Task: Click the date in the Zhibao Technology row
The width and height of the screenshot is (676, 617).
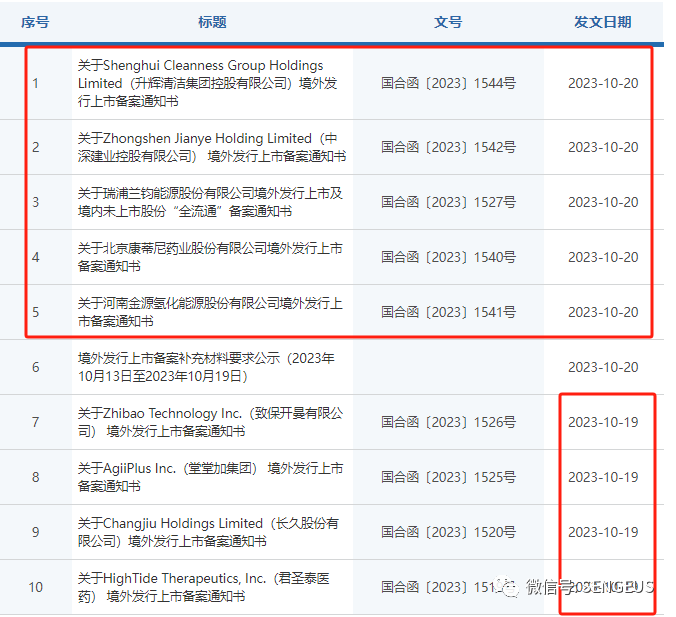Action: point(603,422)
